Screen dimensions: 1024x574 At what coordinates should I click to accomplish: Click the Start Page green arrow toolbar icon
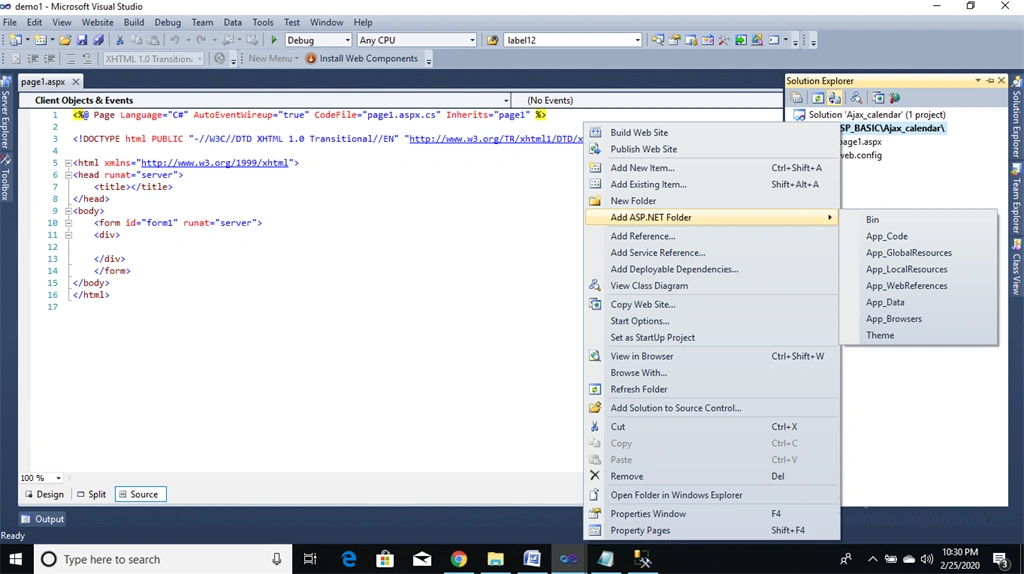point(741,40)
